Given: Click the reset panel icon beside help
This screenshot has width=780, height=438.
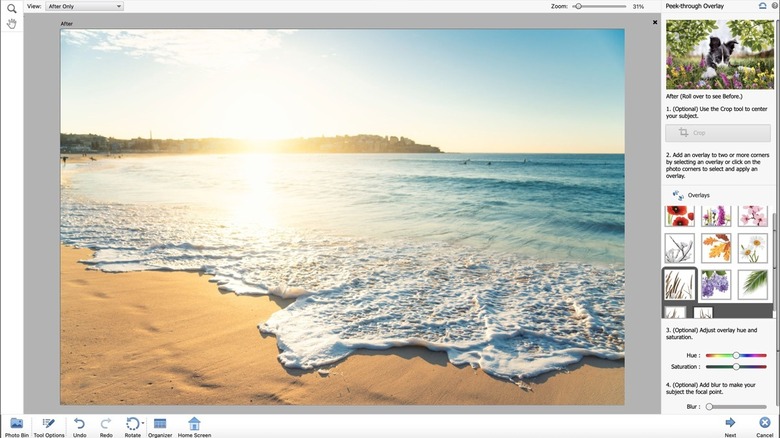Looking at the screenshot, I should (x=762, y=6).
